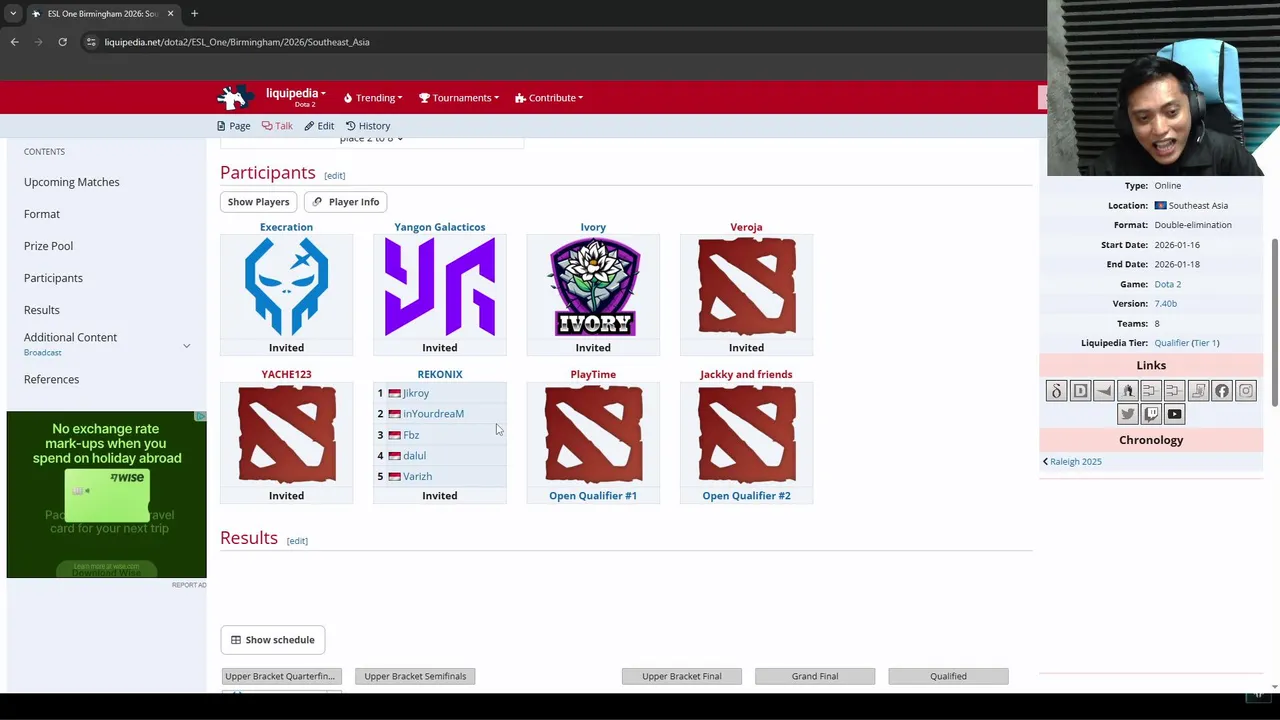Screen dimensions: 1280x720
Task: Click the Veroja Dota 2 logo
Action: (747, 287)
